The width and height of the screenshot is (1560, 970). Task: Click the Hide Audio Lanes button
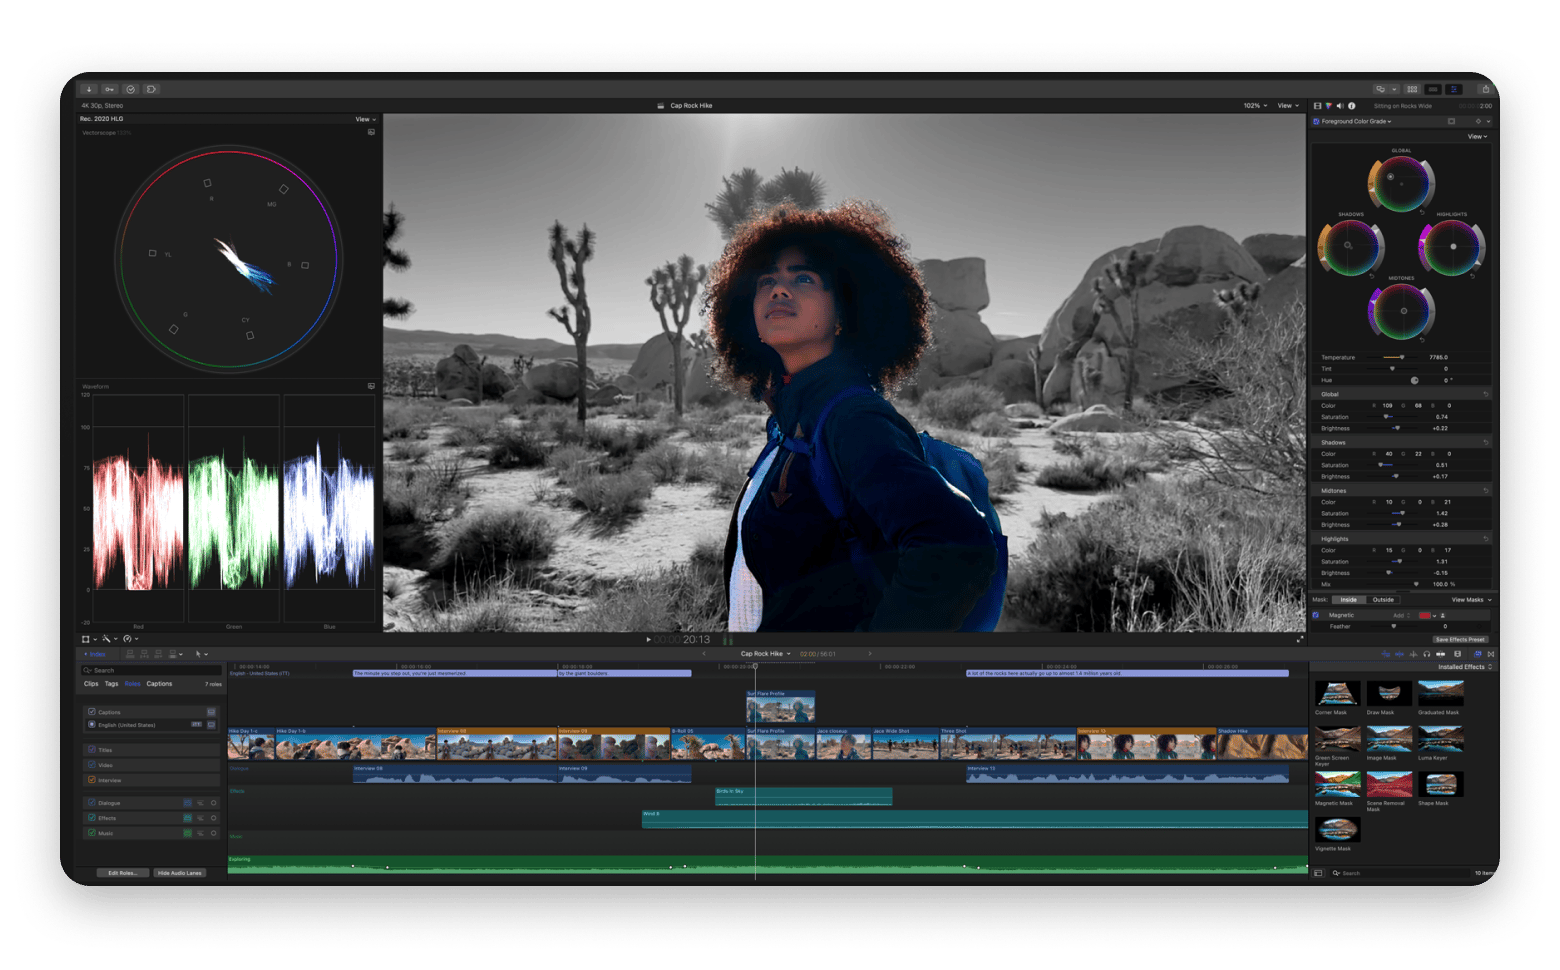tap(180, 873)
